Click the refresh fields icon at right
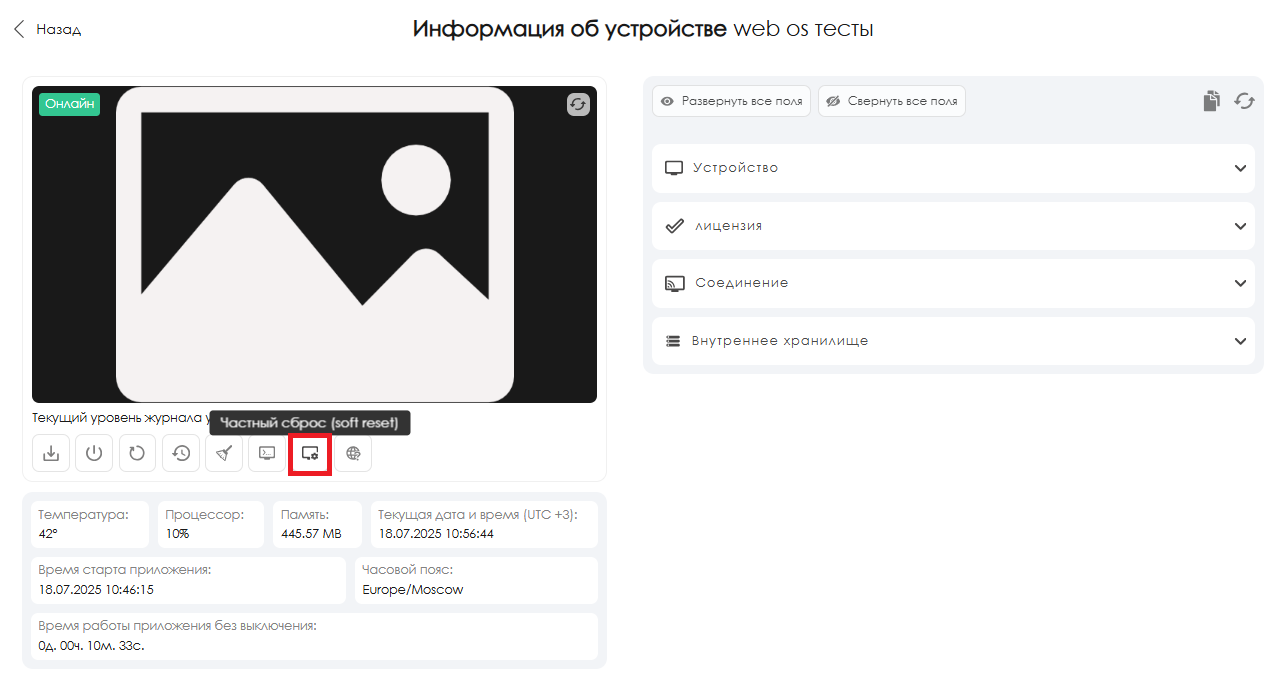1269x673 pixels. point(1244,101)
